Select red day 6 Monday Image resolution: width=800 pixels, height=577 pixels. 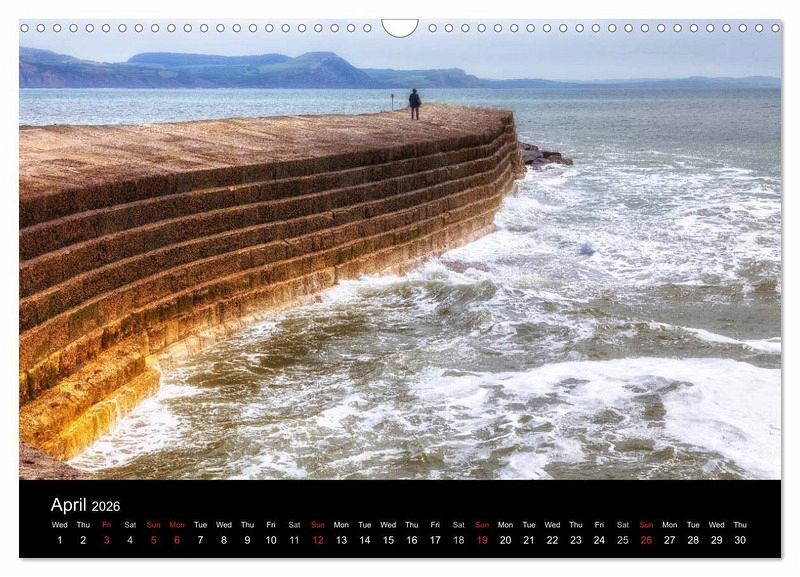click(x=177, y=540)
